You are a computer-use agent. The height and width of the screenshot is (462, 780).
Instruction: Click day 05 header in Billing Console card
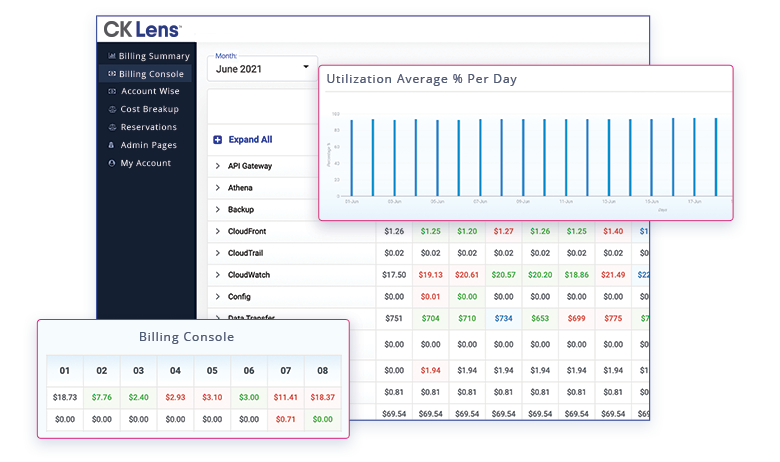(x=212, y=370)
